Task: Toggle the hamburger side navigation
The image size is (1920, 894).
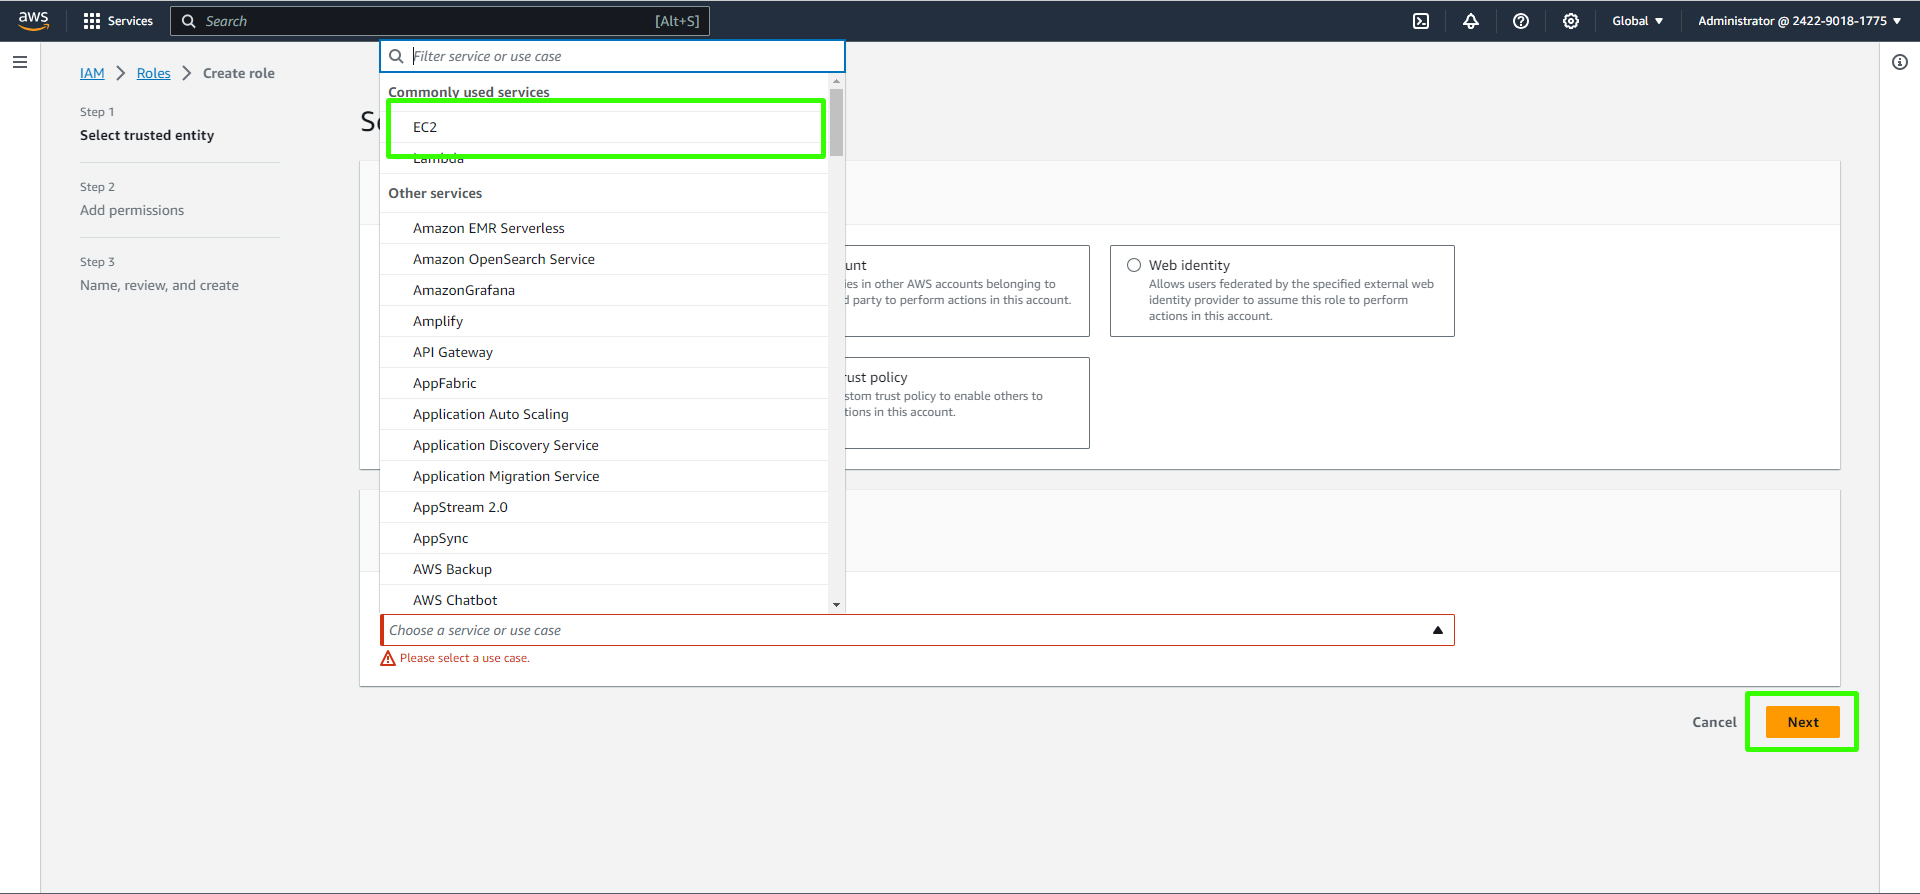Action: tap(20, 62)
